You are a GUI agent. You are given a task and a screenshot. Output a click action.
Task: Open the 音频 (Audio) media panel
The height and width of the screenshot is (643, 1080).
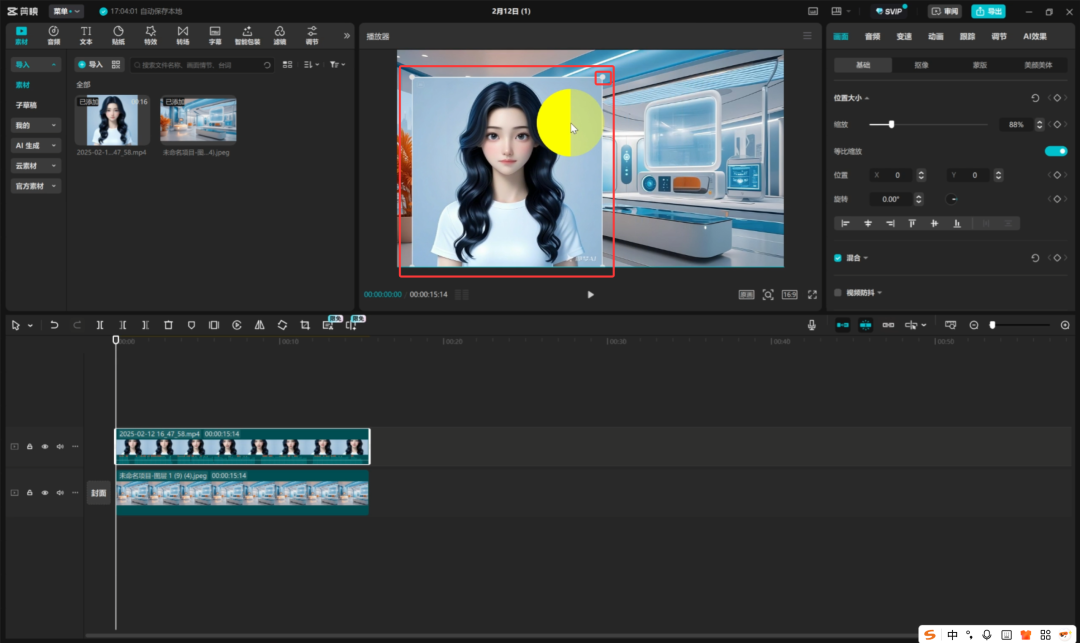(53, 35)
